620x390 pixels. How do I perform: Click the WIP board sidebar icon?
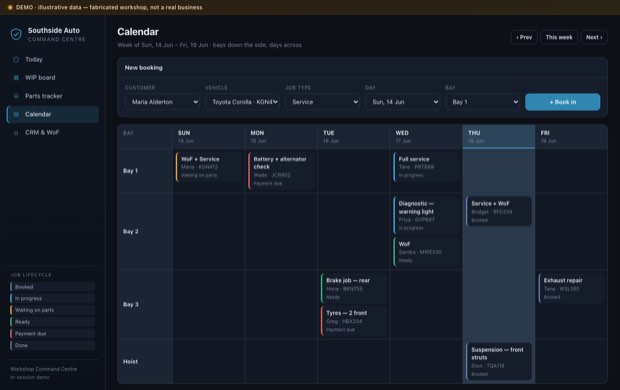[x=16, y=78]
